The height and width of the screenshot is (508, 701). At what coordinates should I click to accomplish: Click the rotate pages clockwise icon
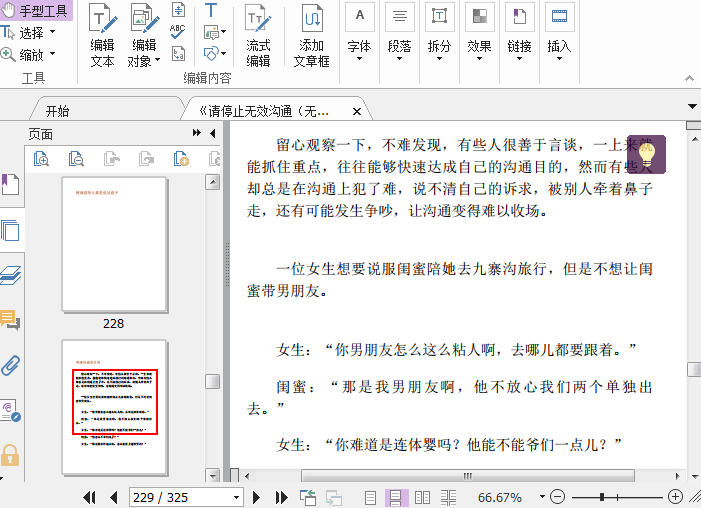146,159
